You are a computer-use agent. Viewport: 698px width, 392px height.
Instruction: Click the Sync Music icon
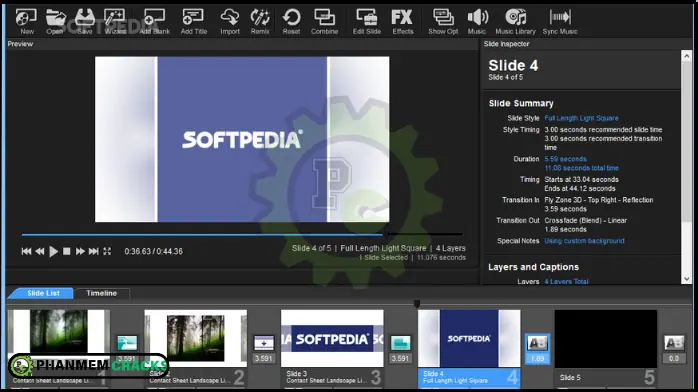[560, 21]
